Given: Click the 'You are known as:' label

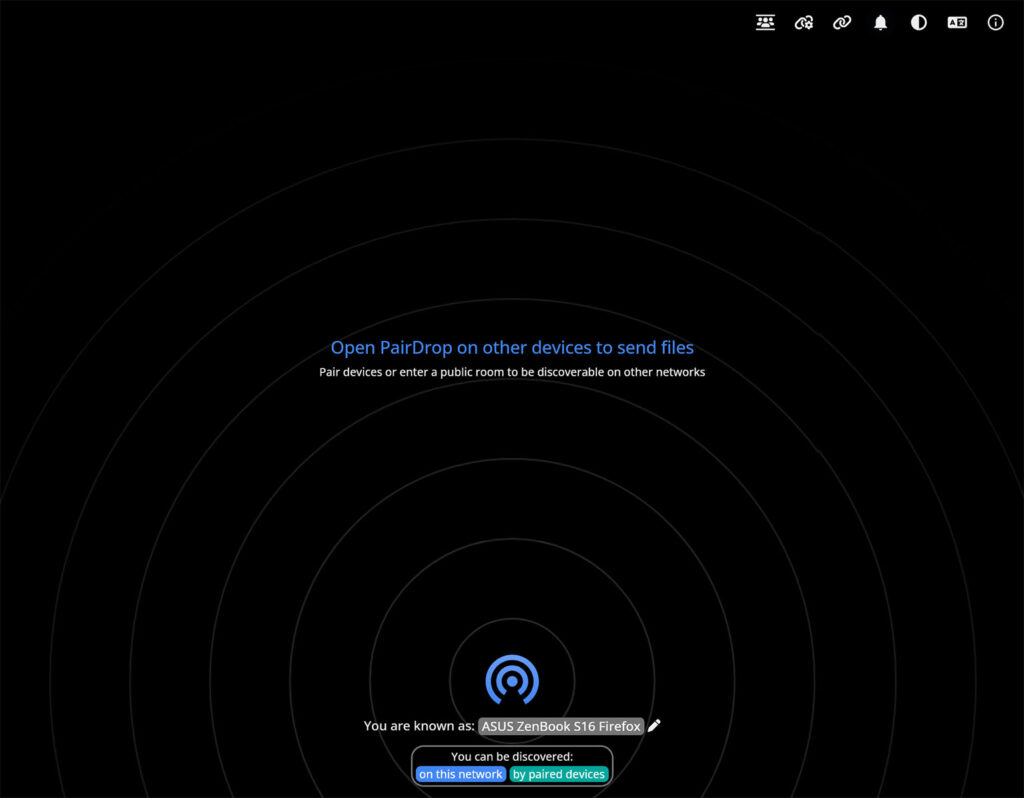Looking at the screenshot, I should [419, 726].
